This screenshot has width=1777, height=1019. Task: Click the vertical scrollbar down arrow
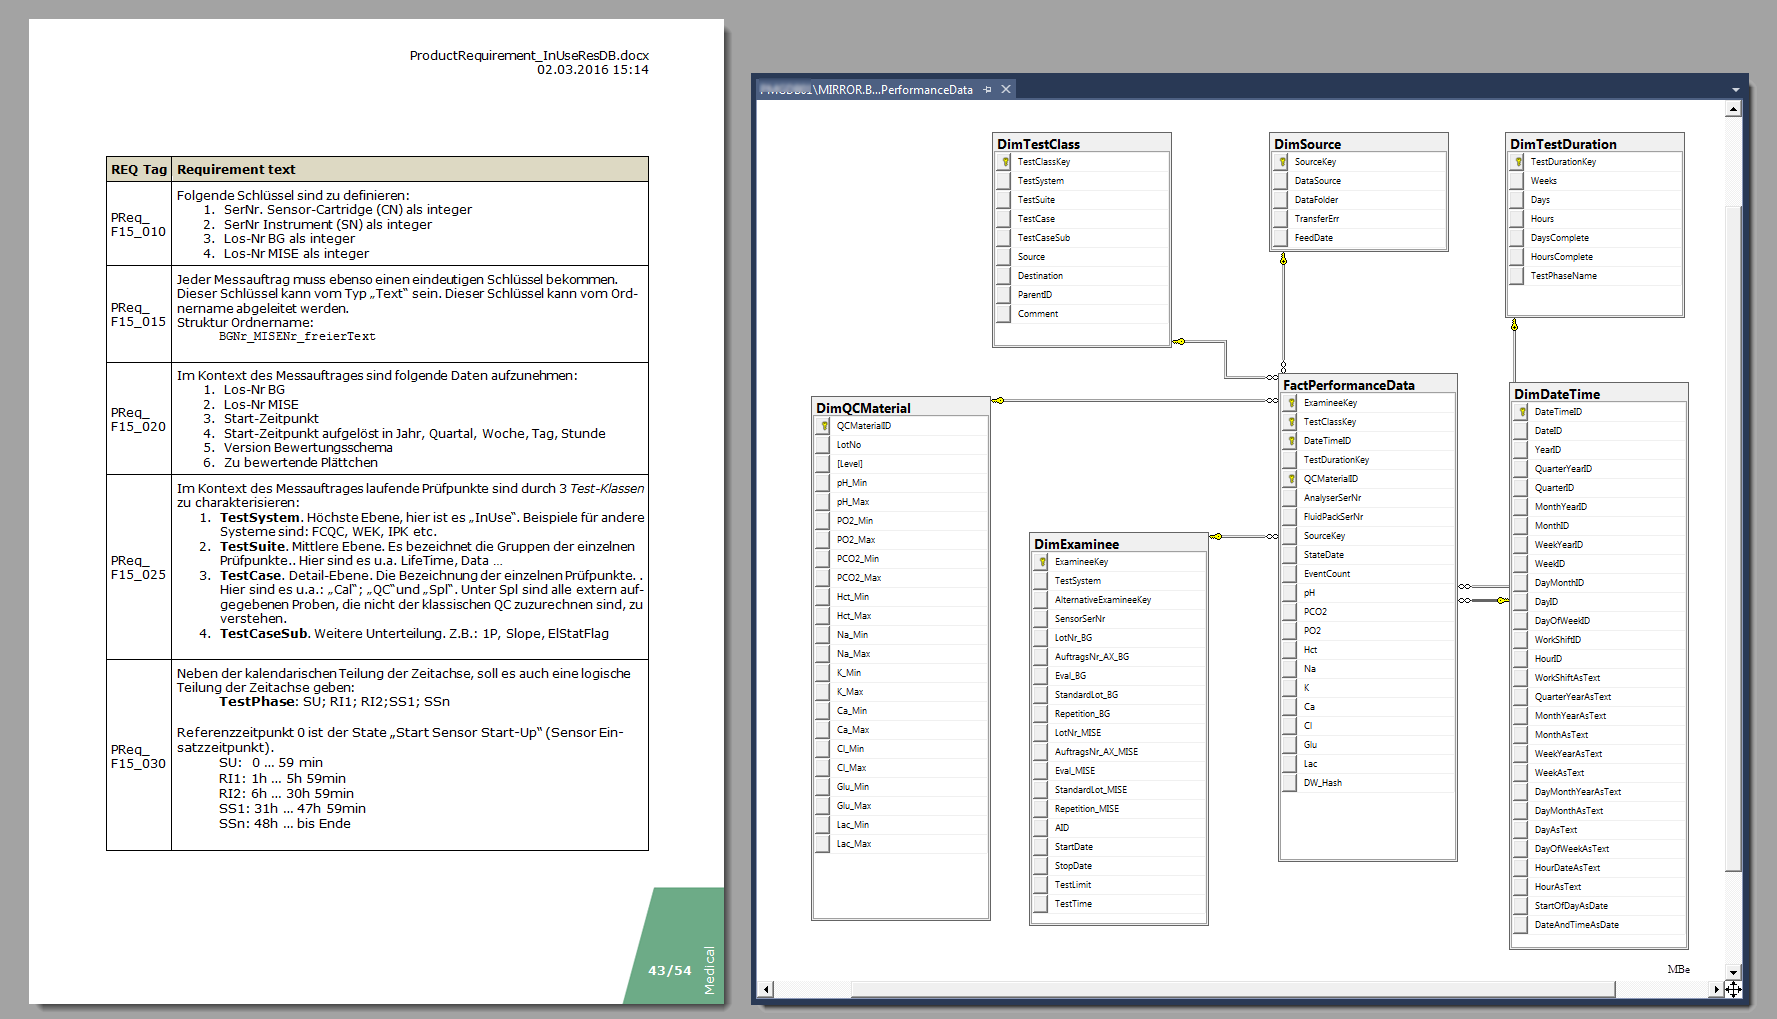1733,971
